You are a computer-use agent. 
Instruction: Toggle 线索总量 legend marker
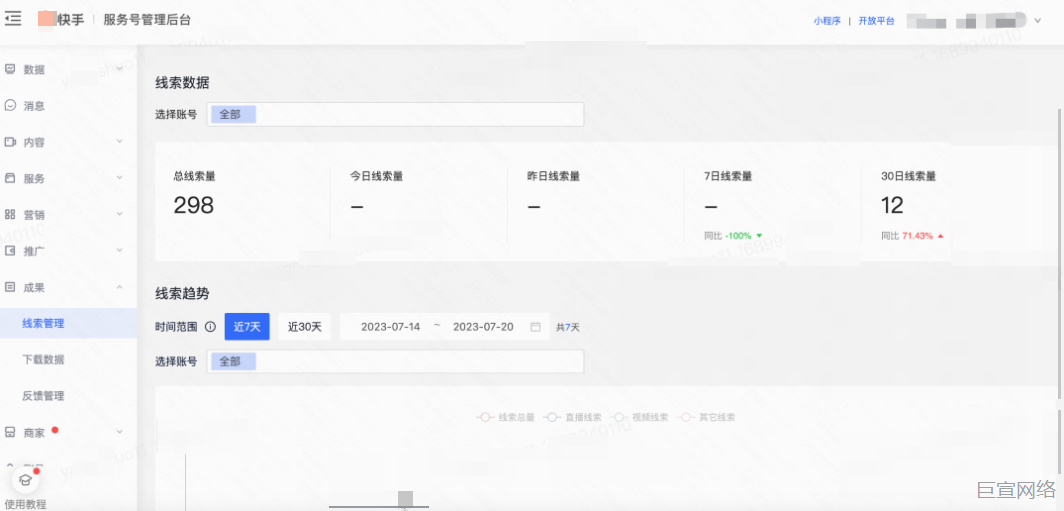coord(485,417)
